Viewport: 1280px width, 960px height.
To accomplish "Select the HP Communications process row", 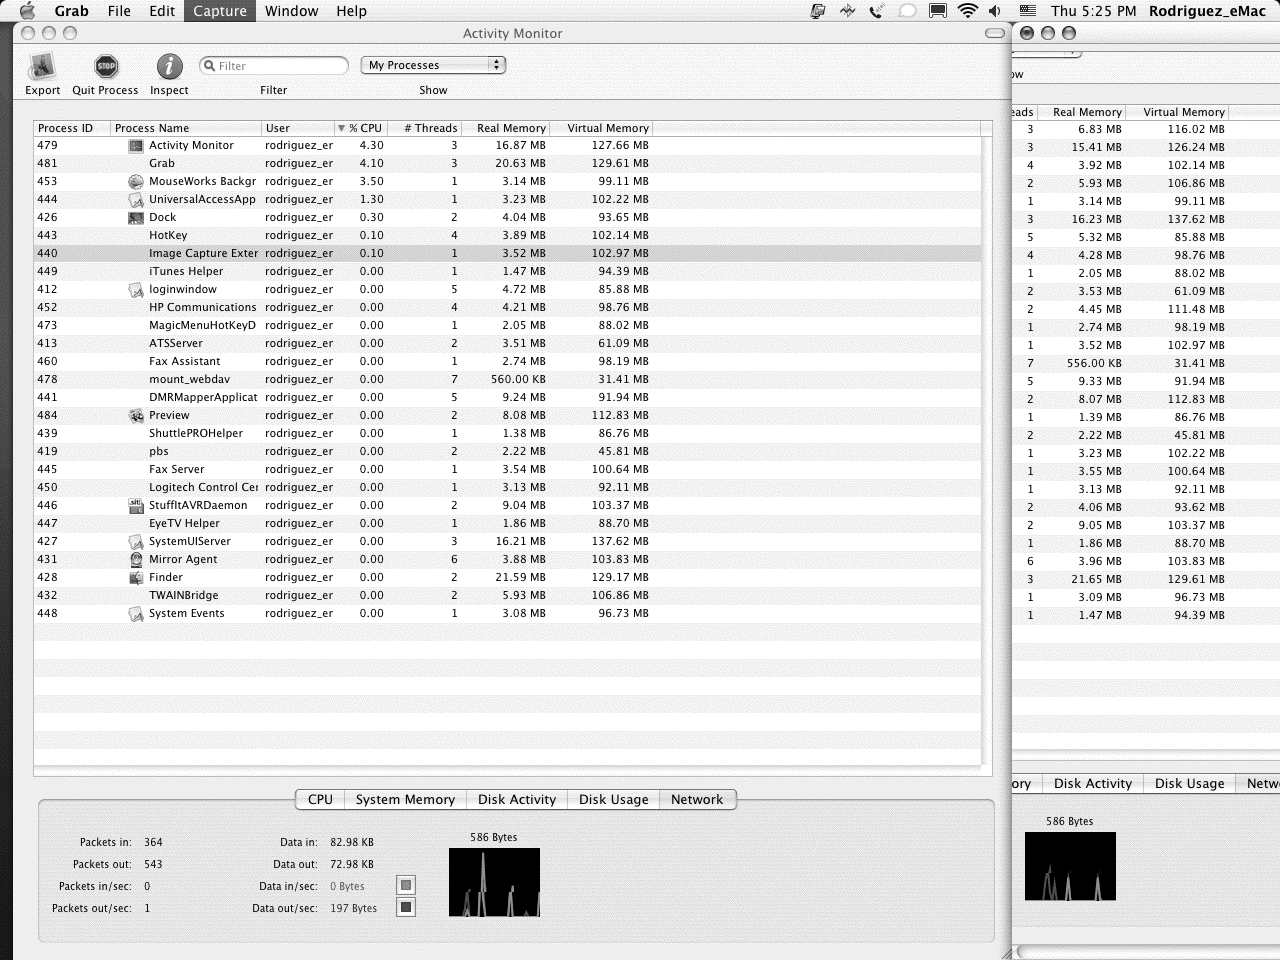I will (507, 308).
